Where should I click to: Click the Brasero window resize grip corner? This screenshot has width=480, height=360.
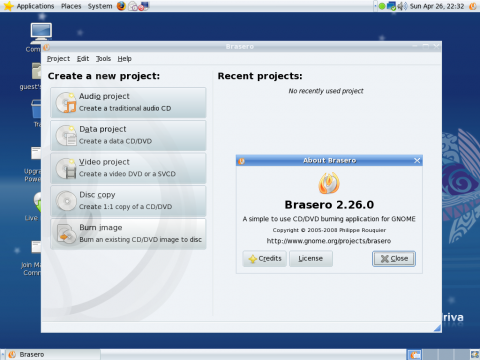pyautogui.click(x=438, y=328)
